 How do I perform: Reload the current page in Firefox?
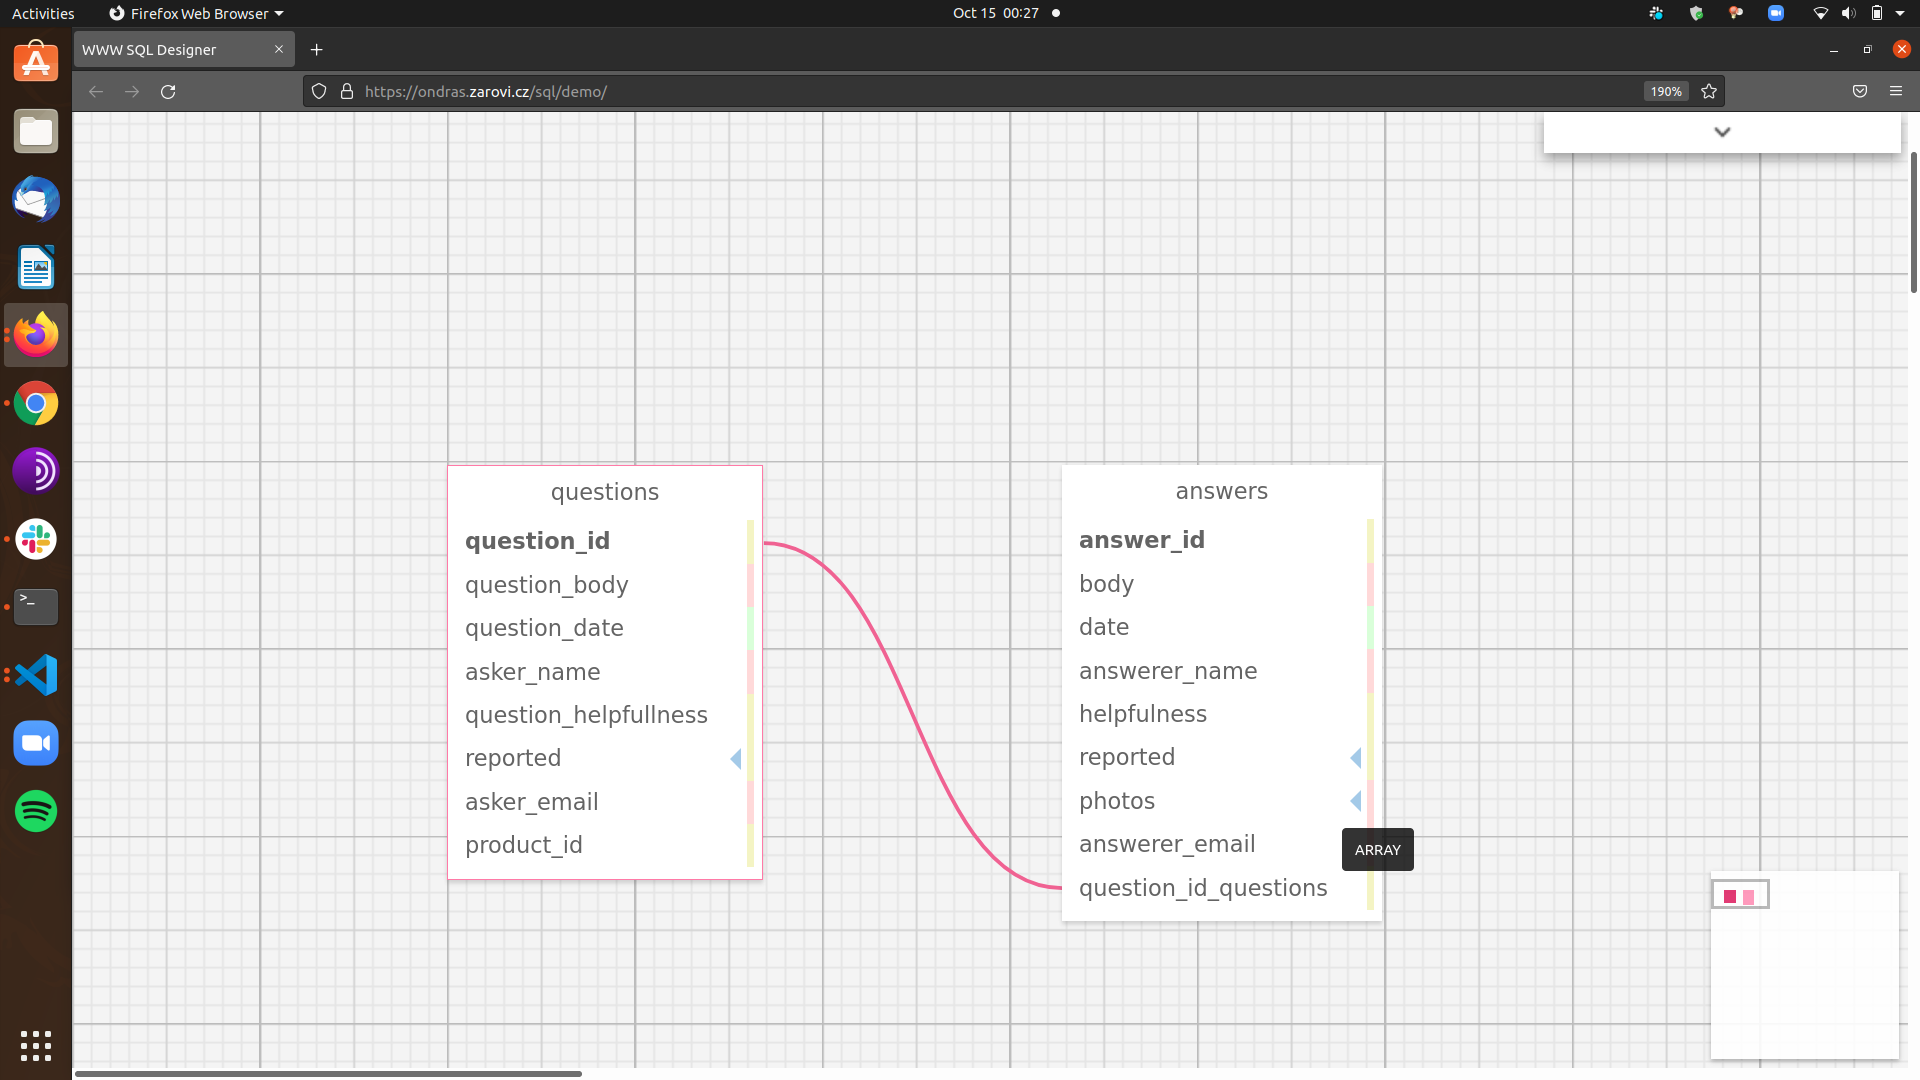(x=168, y=91)
